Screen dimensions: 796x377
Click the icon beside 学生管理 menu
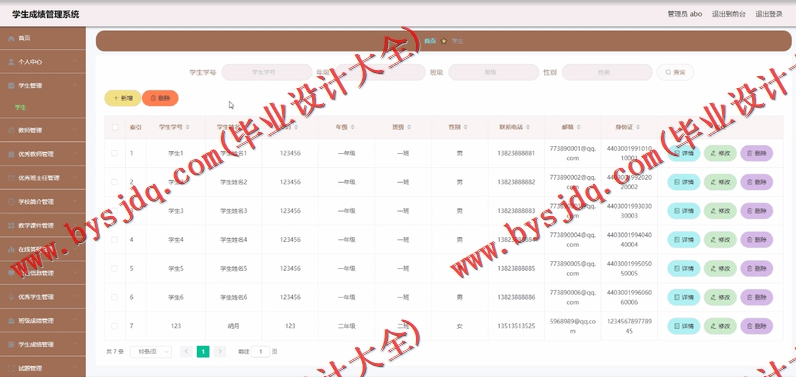(11, 86)
